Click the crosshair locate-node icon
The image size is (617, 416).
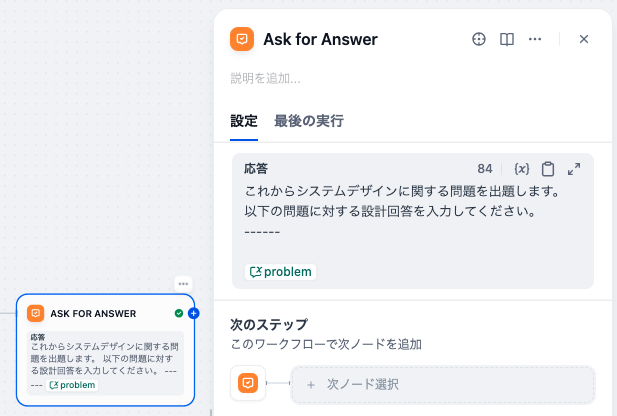click(x=478, y=39)
